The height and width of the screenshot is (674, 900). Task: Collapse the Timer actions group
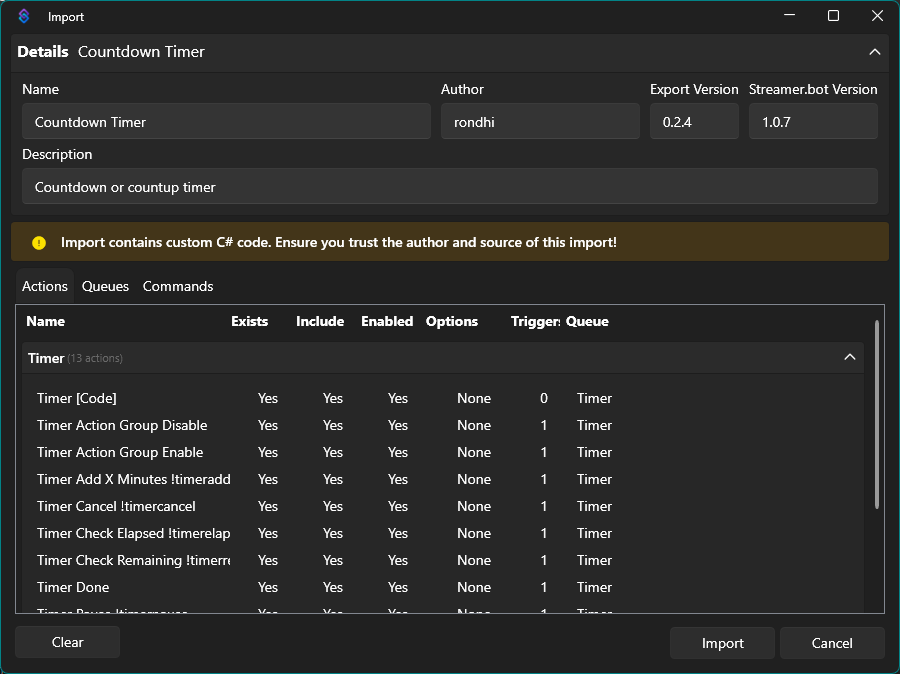point(849,357)
